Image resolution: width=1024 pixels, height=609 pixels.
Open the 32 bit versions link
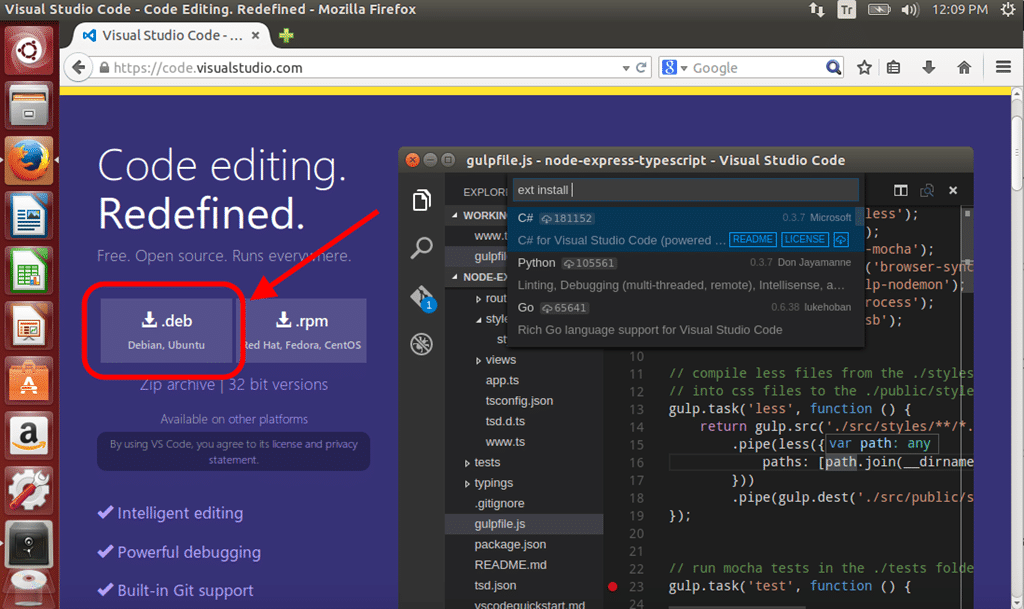(x=278, y=384)
